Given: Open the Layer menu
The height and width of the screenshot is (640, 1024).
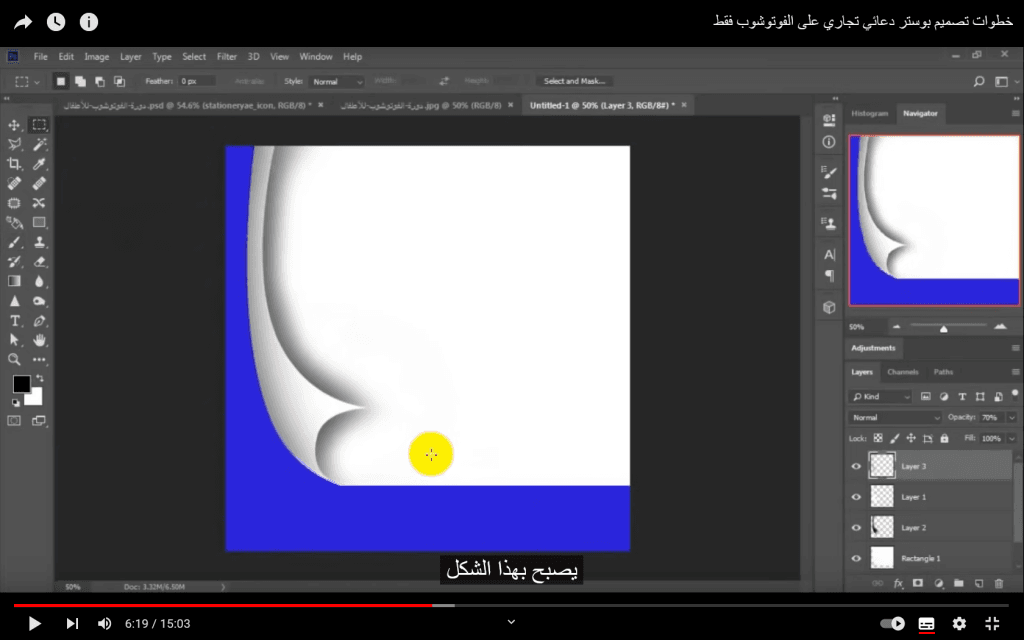Looking at the screenshot, I should (131, 57).
